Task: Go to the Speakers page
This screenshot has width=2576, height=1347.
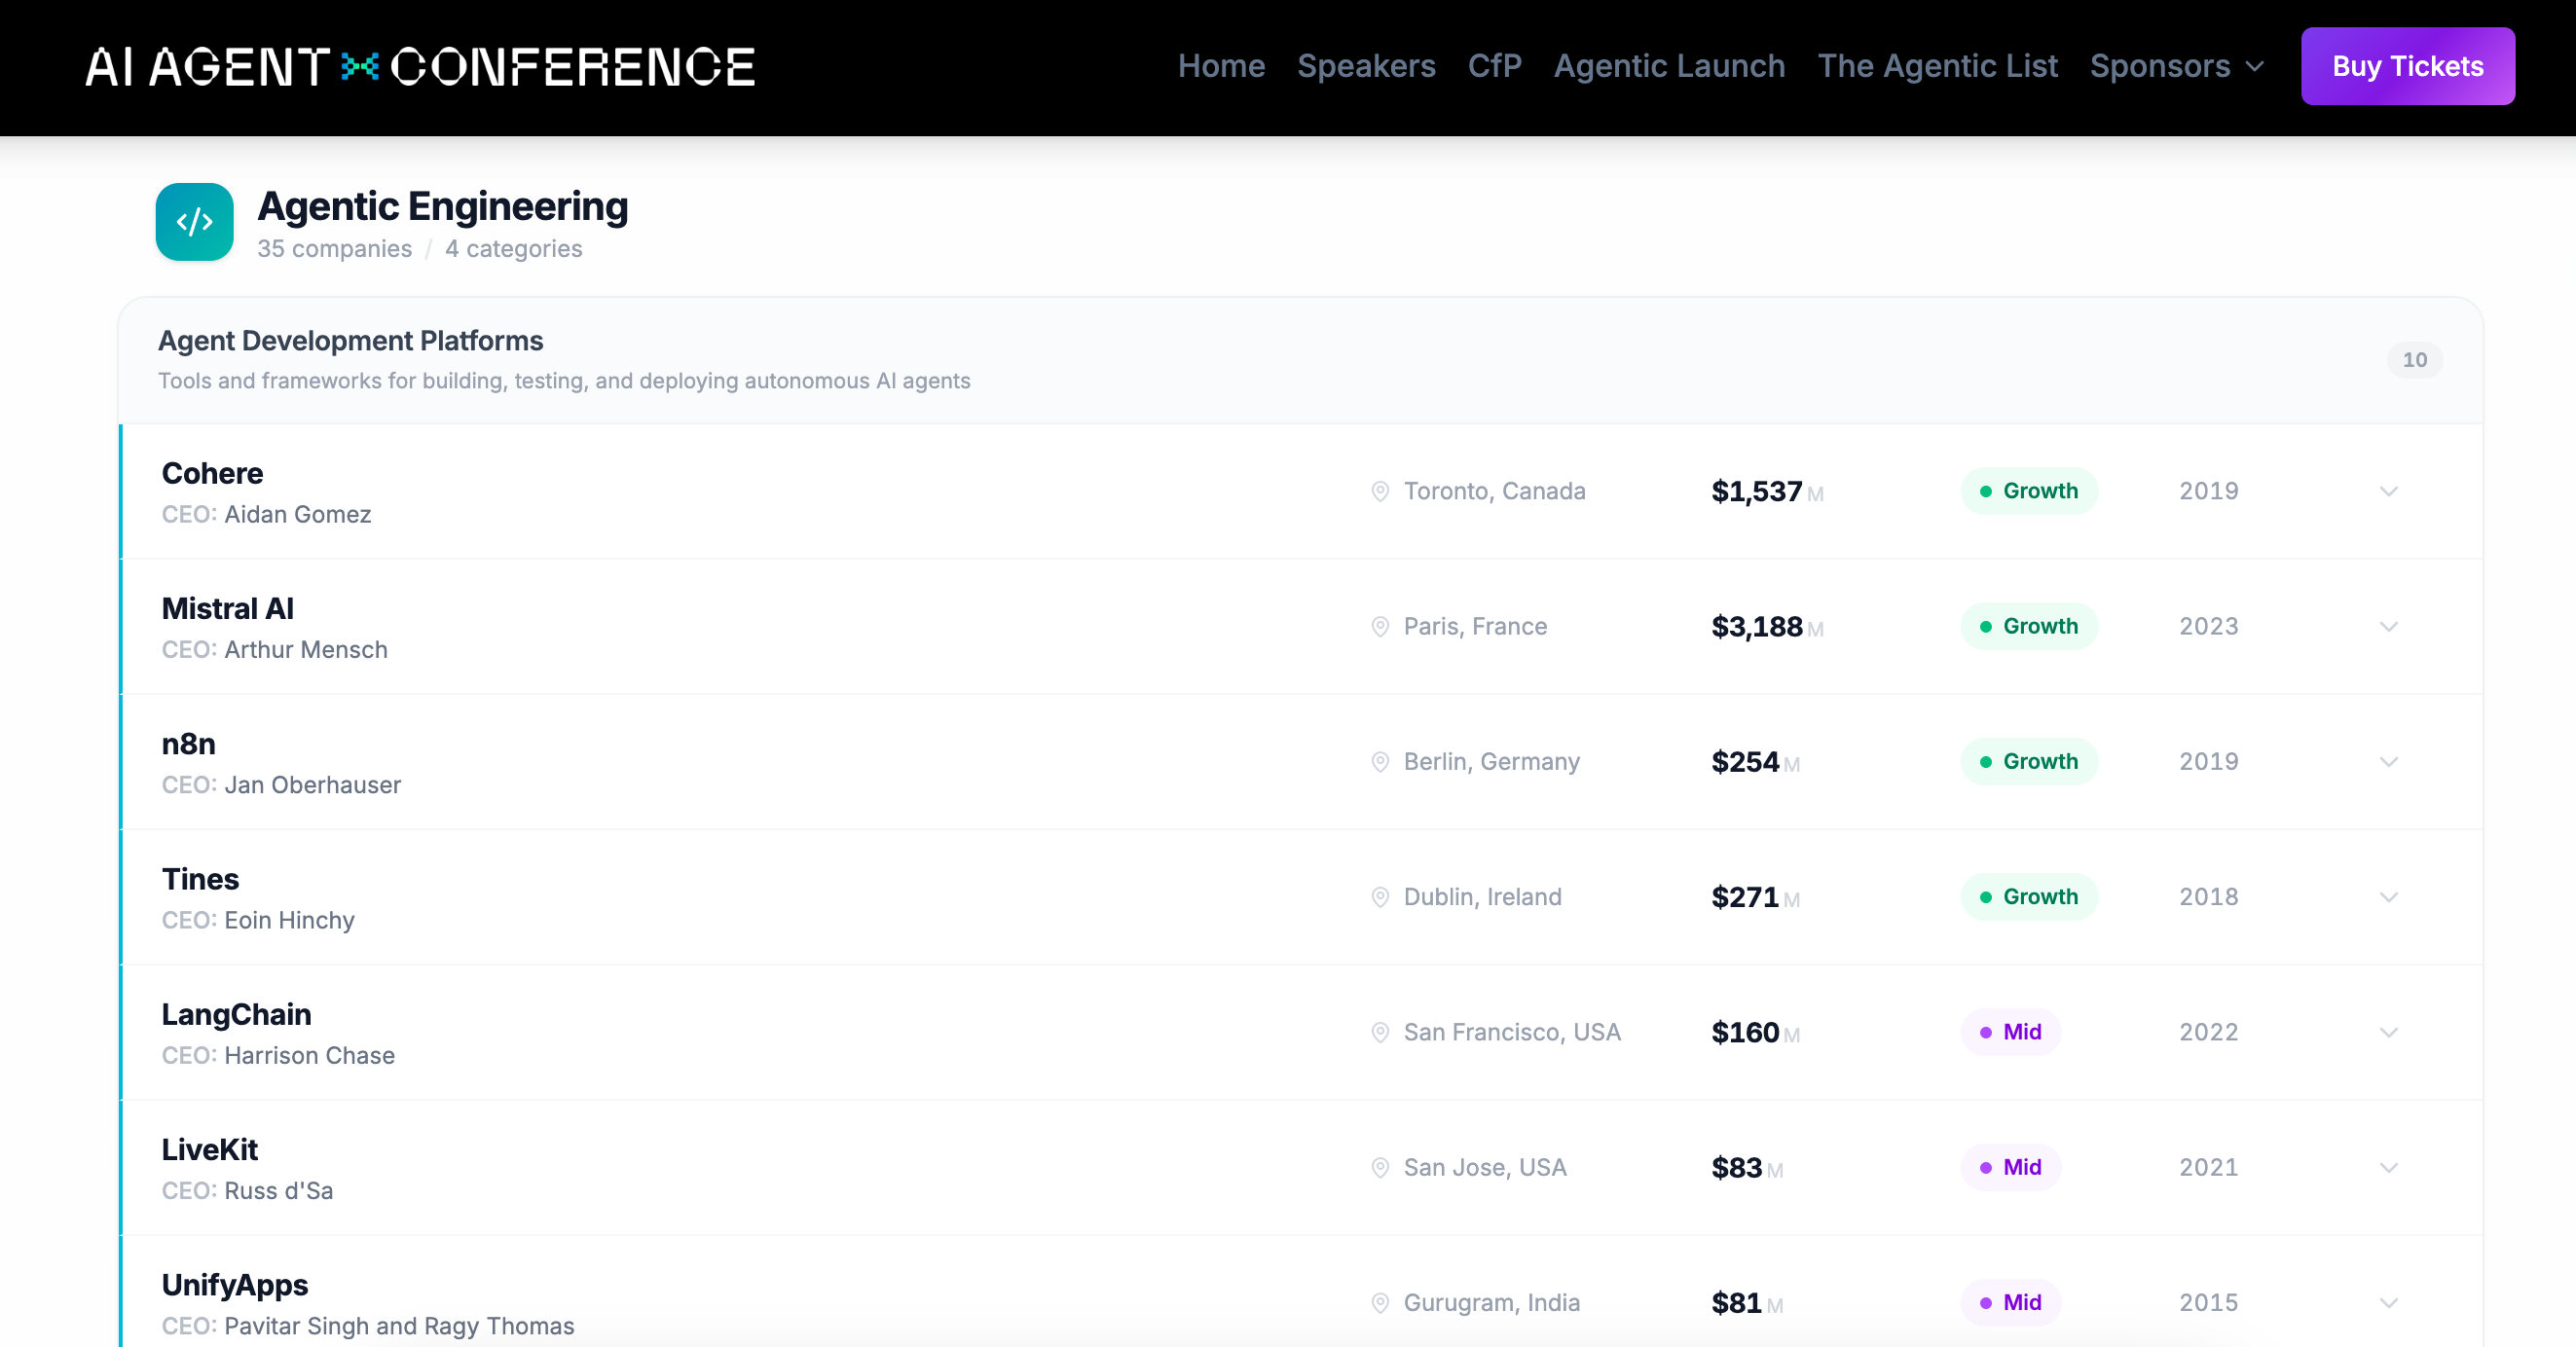Action: tap(1366, 66)
